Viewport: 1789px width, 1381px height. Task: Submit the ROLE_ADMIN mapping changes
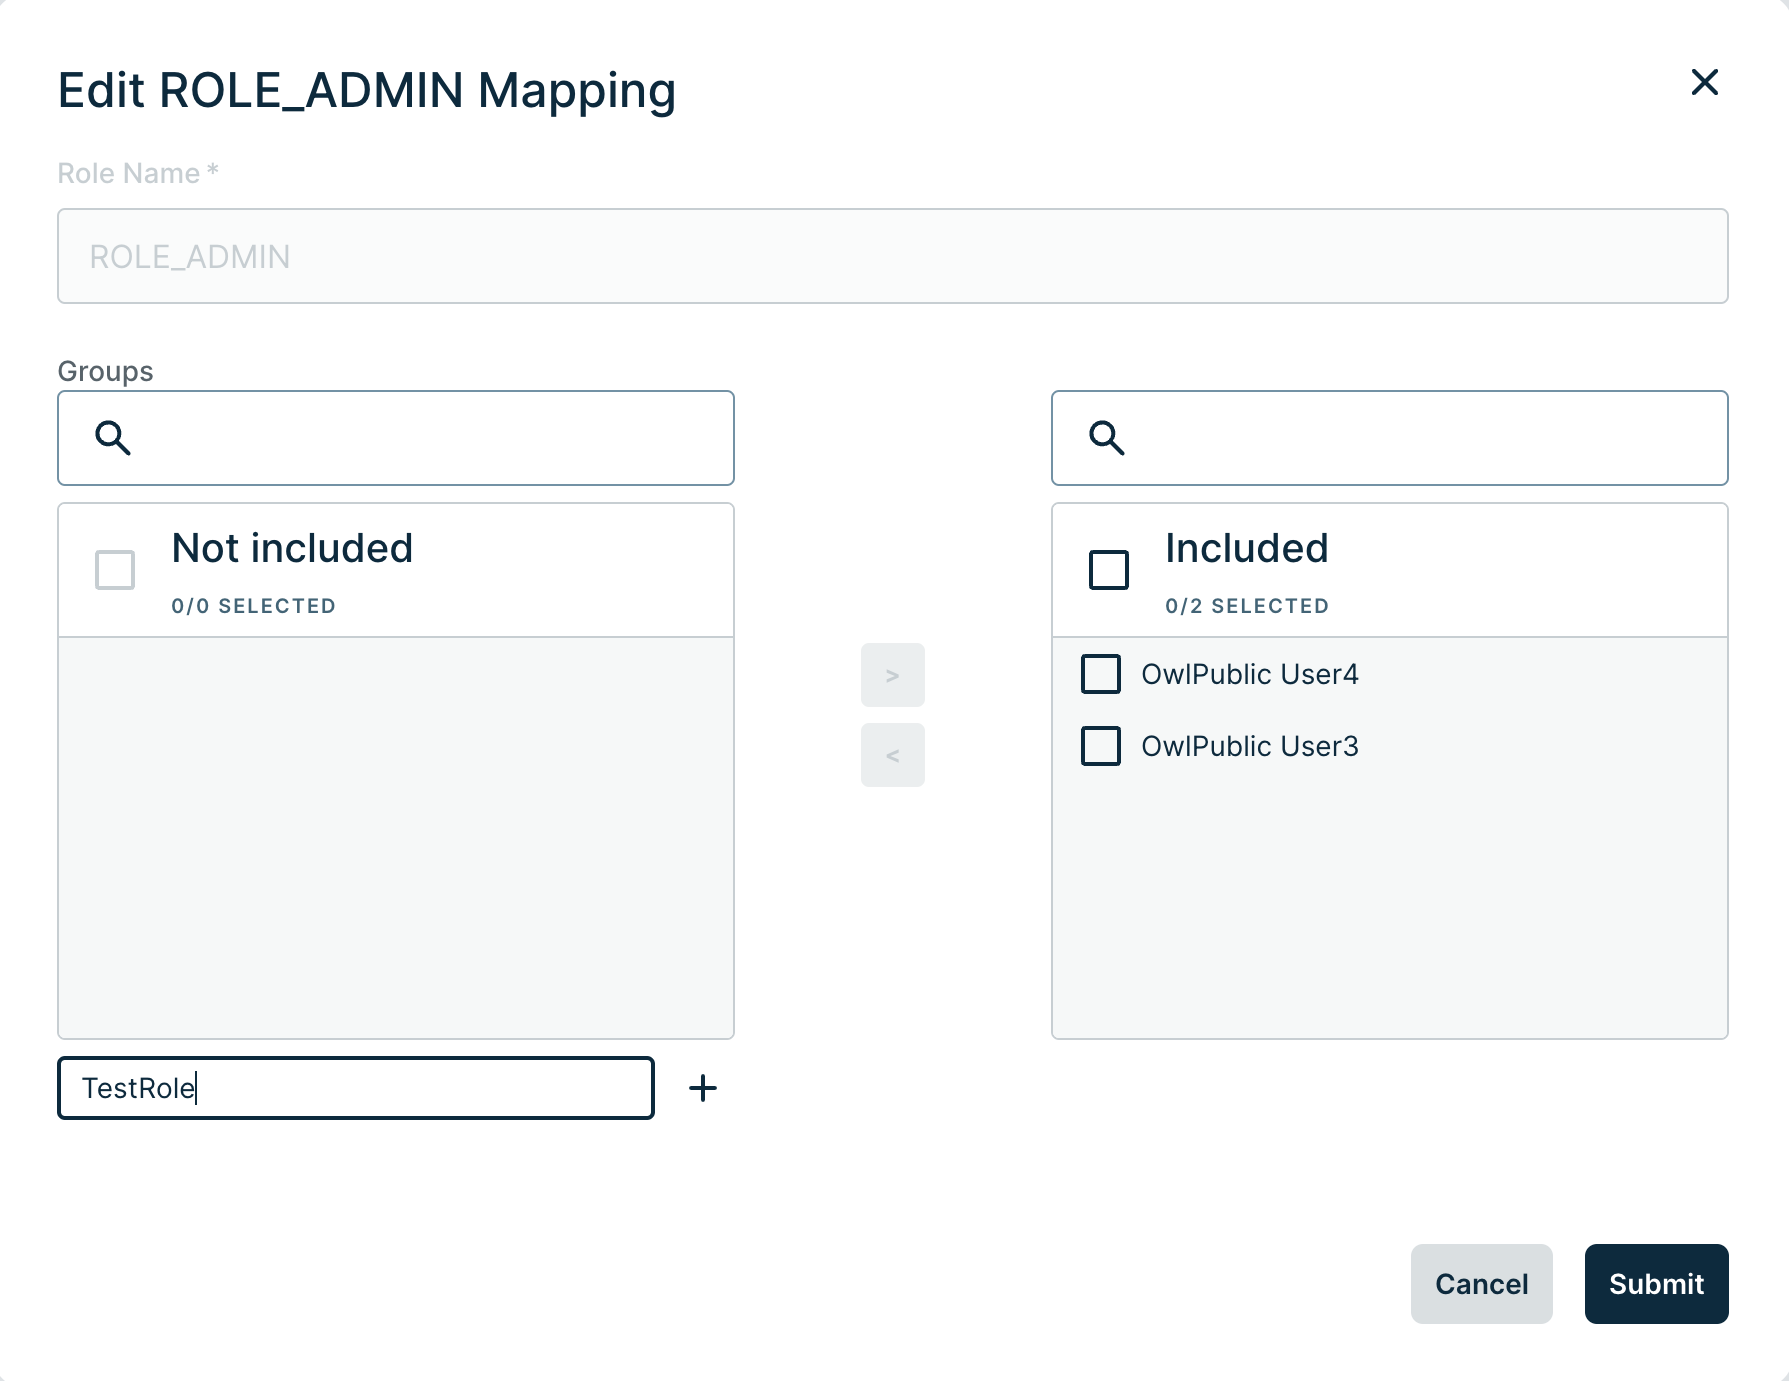point(1656,1284)
